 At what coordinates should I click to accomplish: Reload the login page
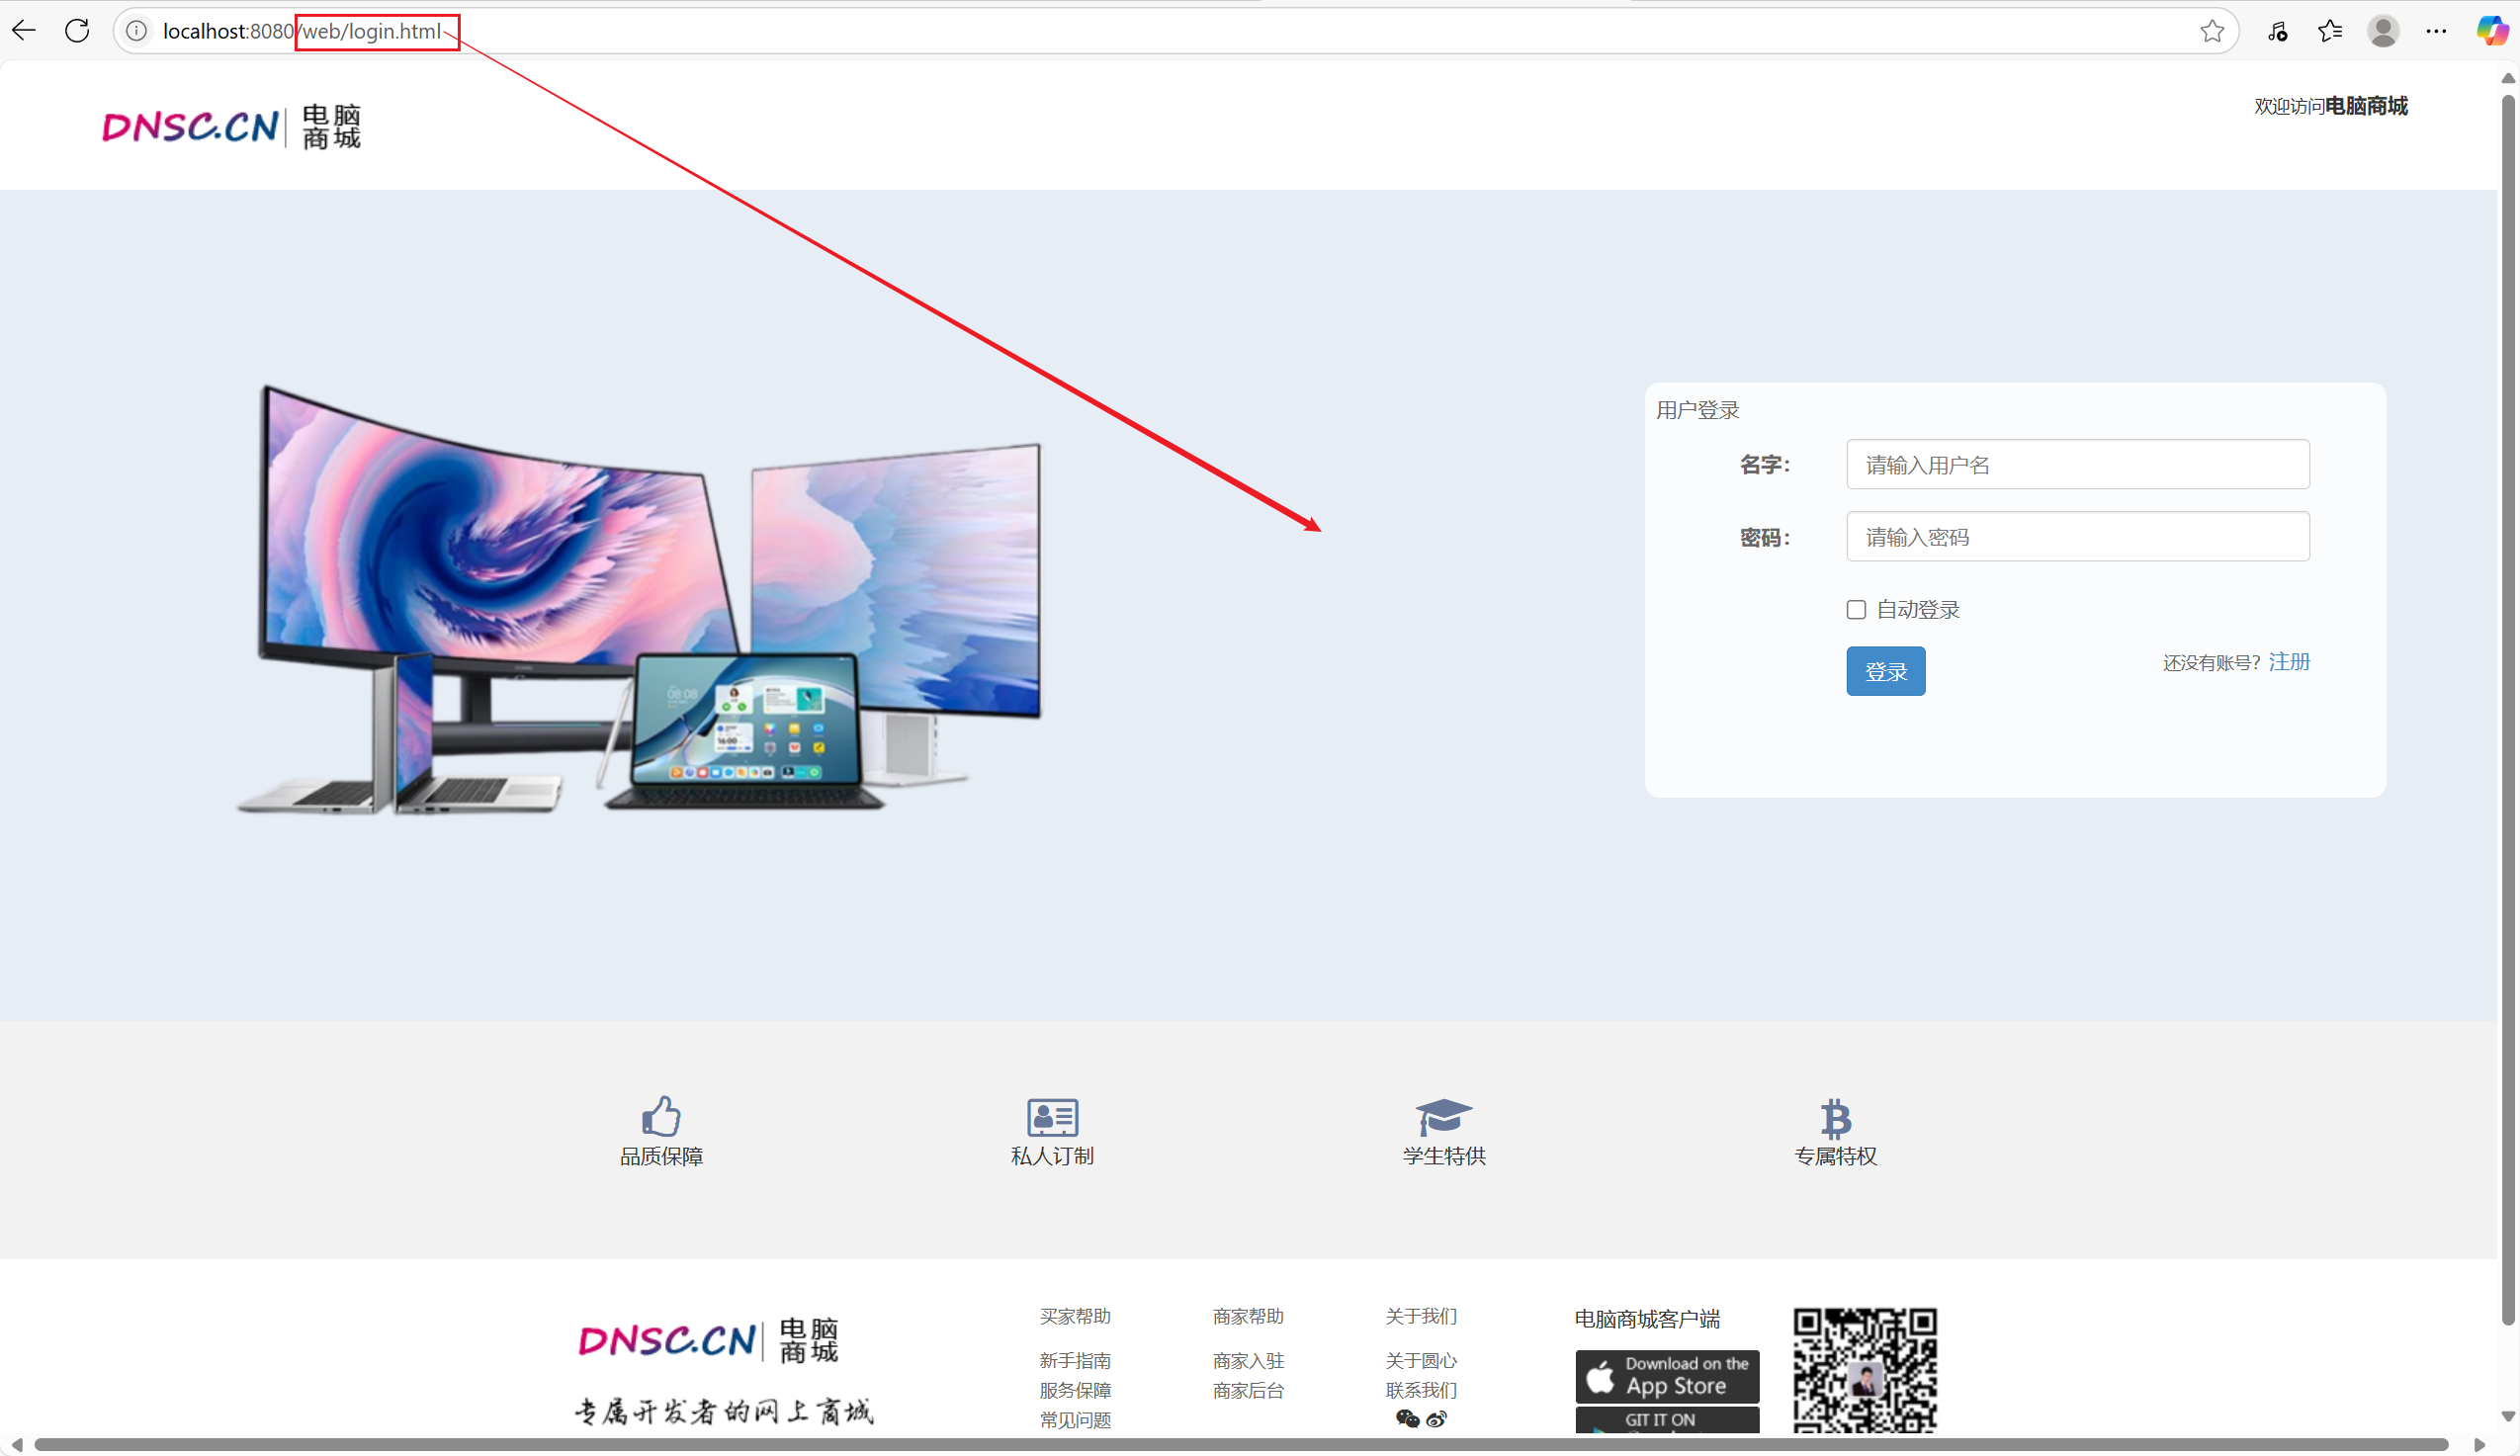point(77,31)
